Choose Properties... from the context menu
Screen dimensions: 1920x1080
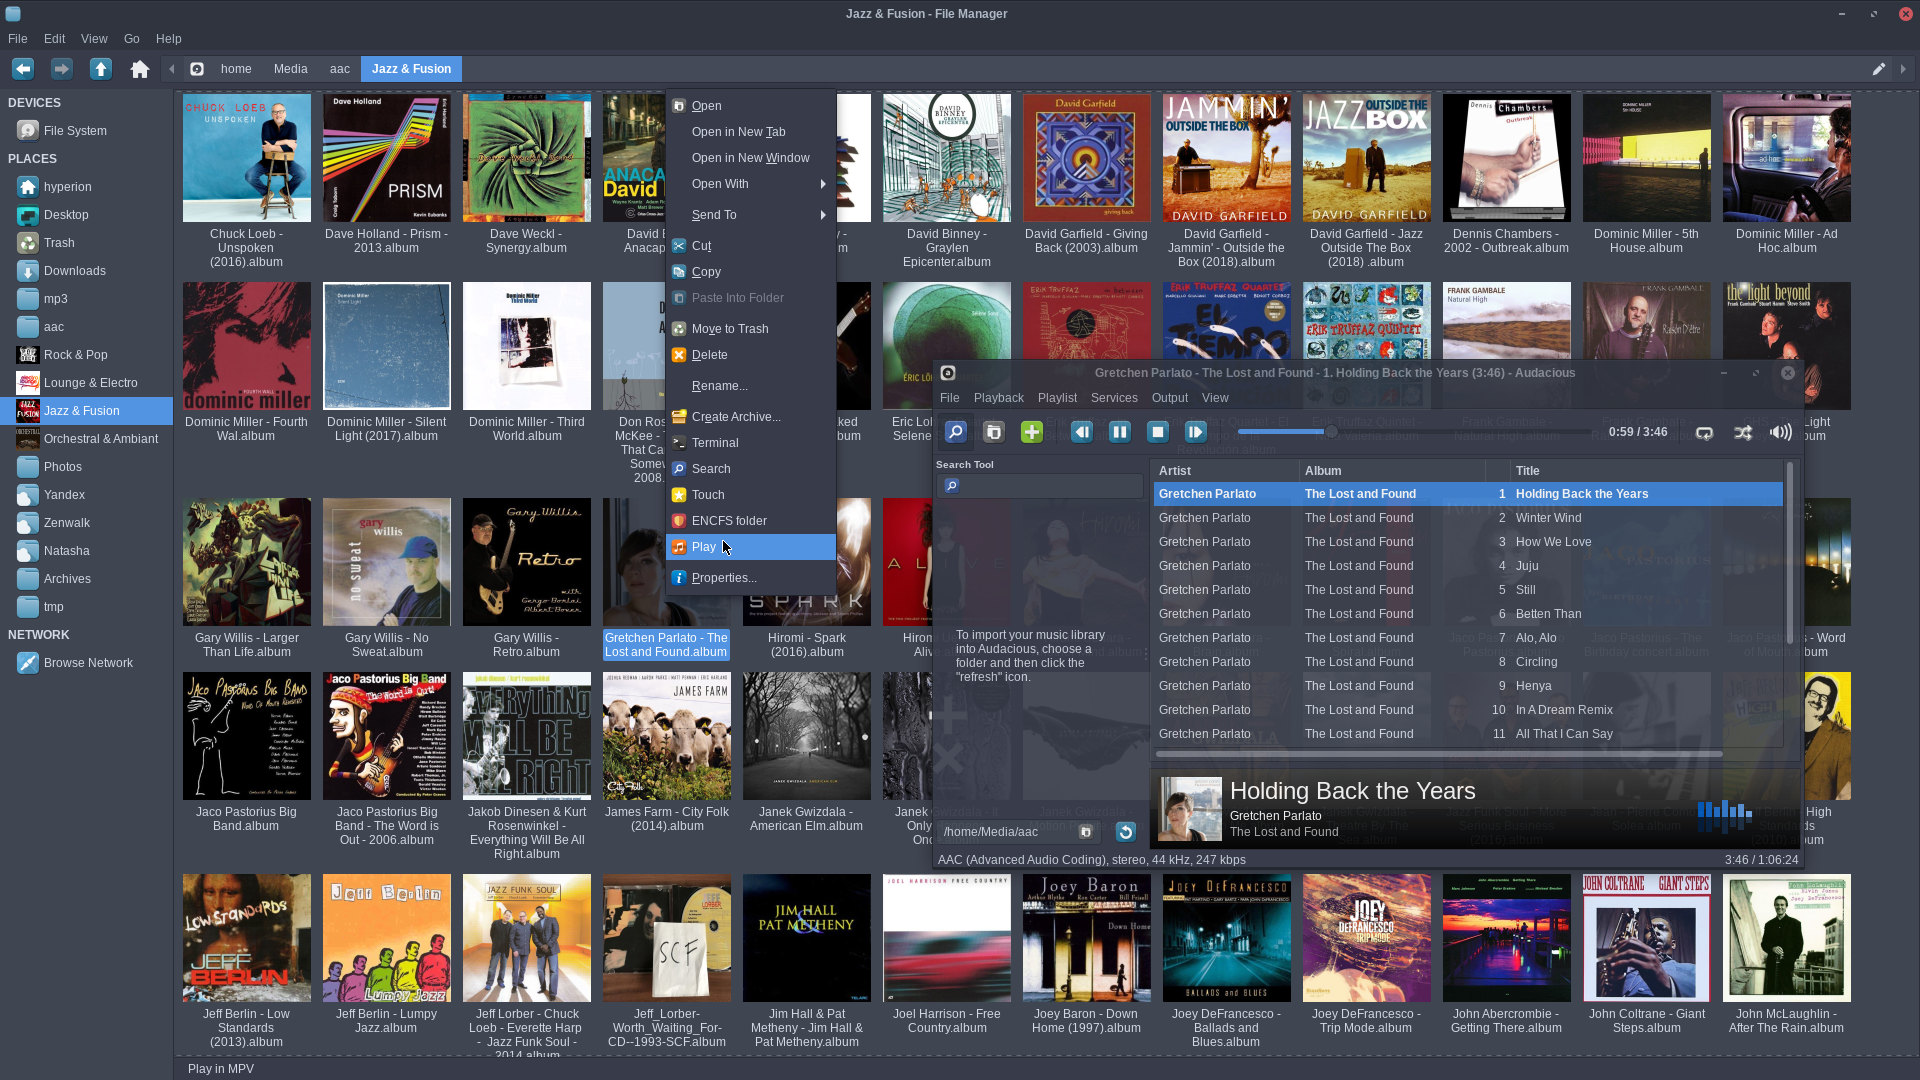click(x=751, y=578)
